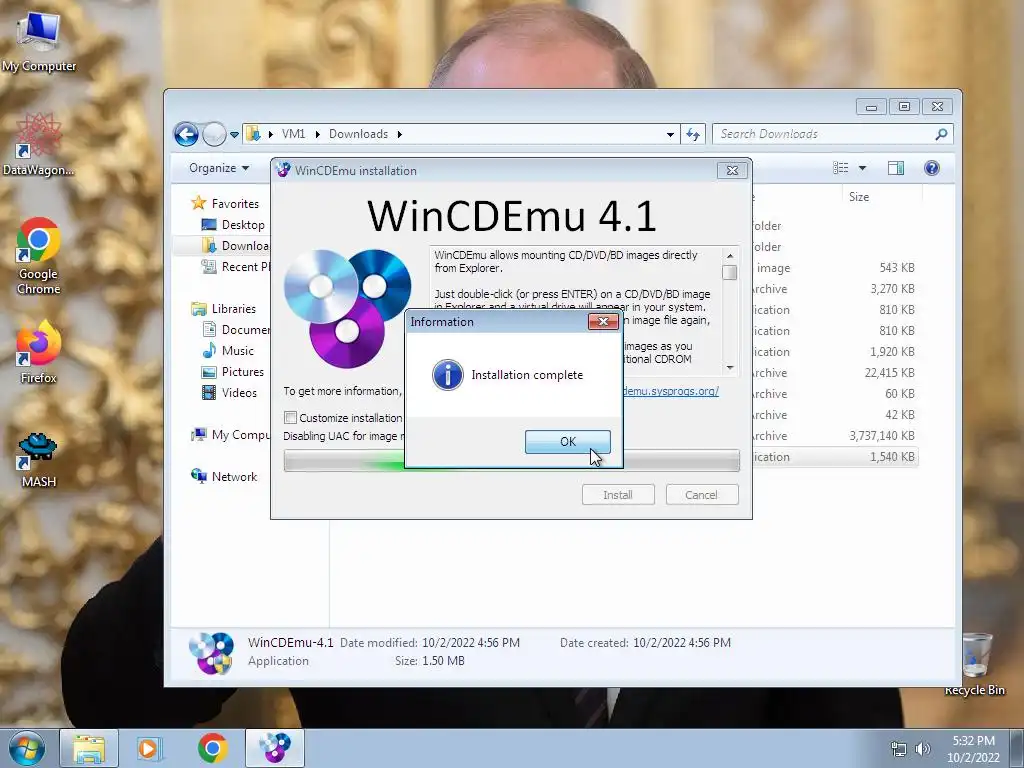Select the file row sized 22,415 KB
1024x768 pixels.
tap(835, 373)
